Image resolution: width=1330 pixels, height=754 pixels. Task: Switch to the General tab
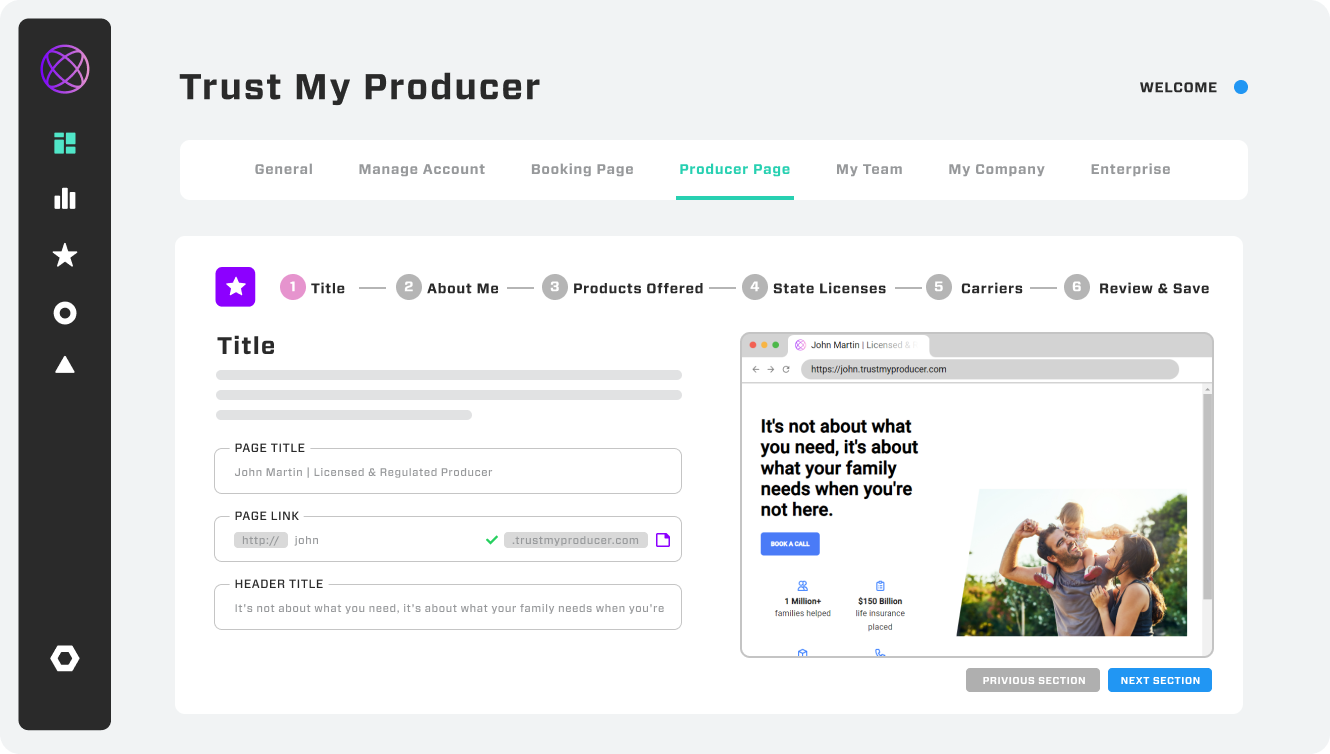coord(284,169)
